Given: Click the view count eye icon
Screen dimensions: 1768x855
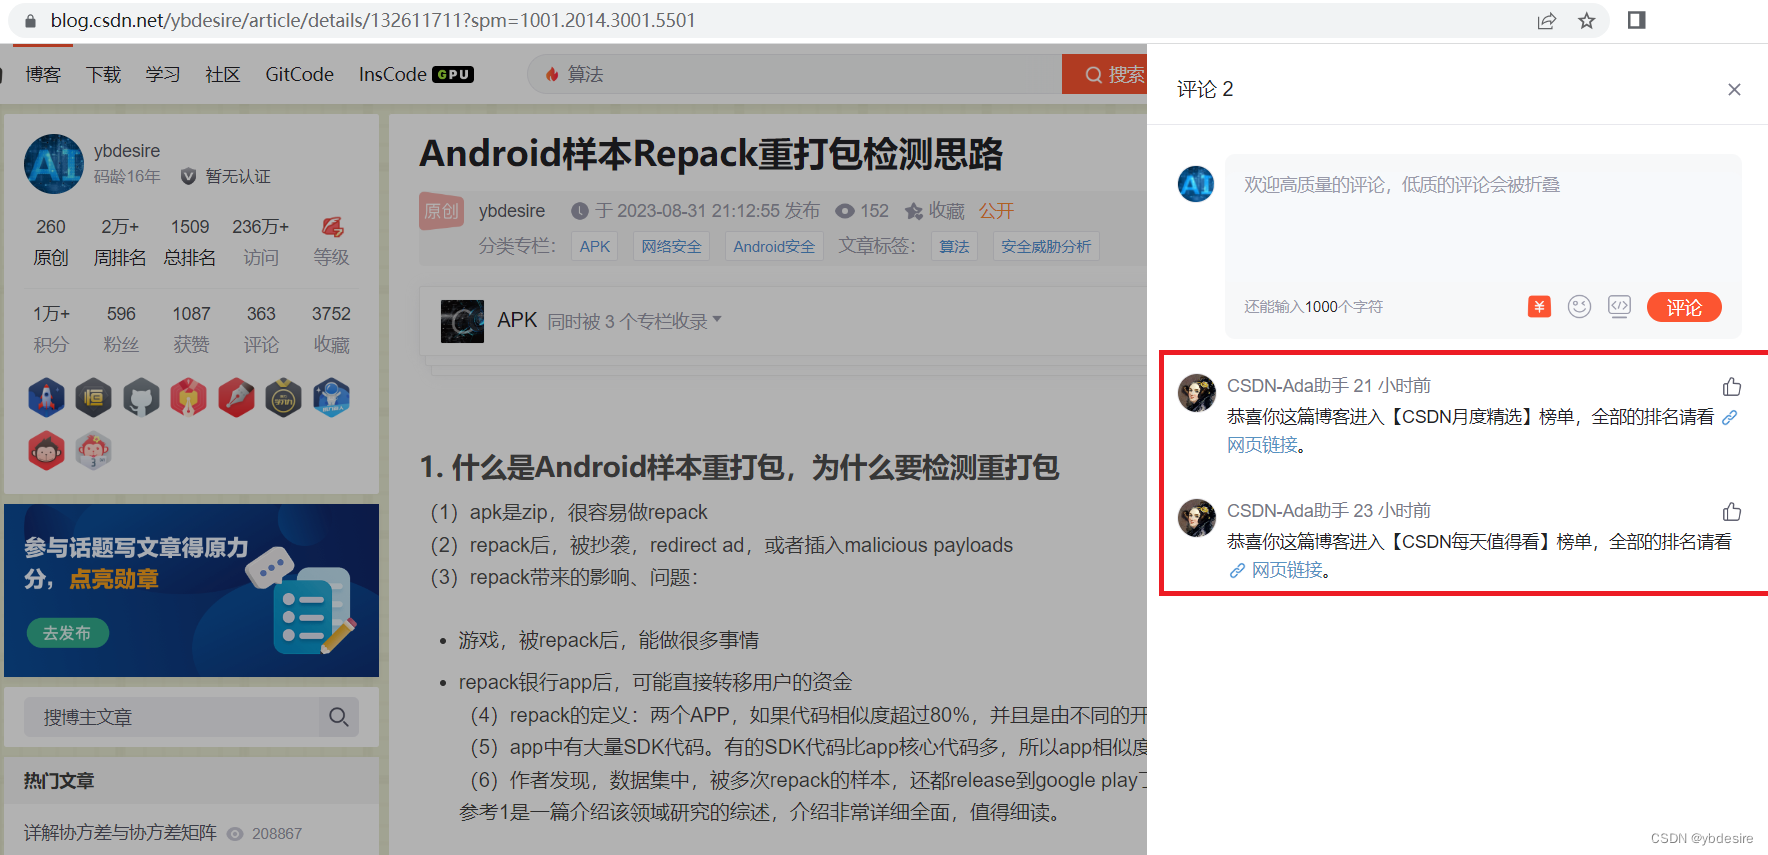Looking at the screenshot, I should pyautogui.click(x=845, y=211).
